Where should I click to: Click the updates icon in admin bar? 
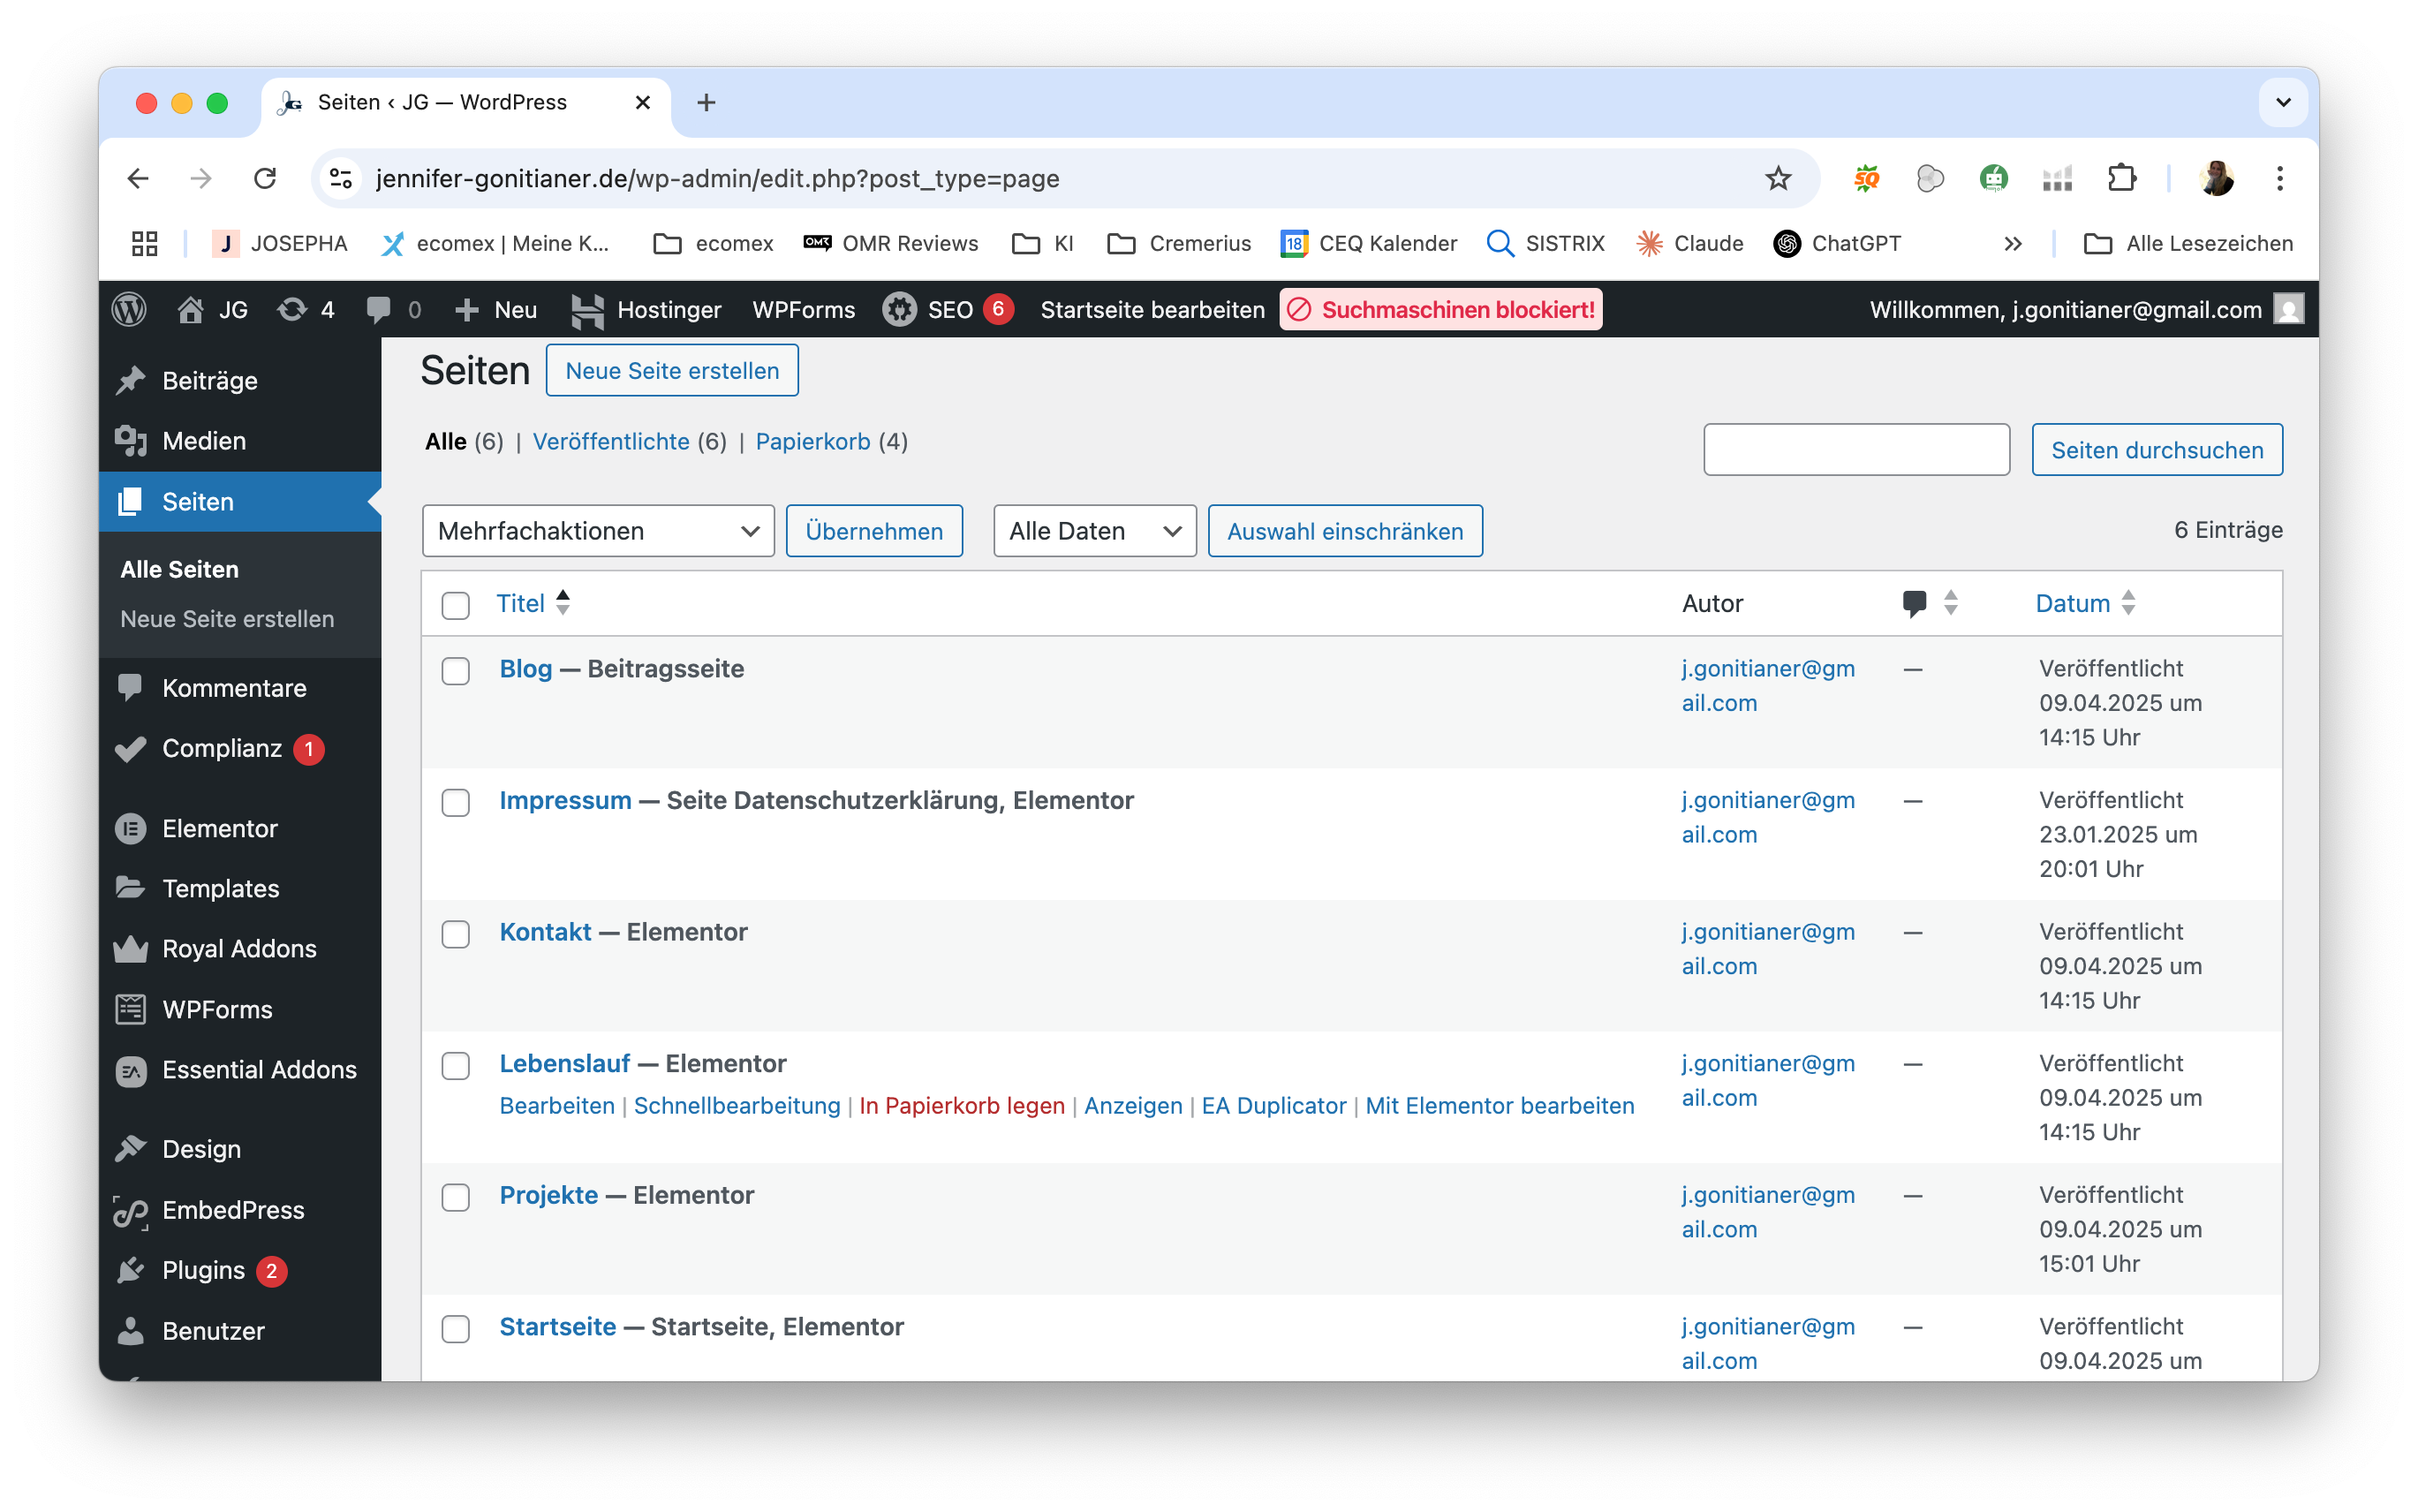(x=293, y=309)
